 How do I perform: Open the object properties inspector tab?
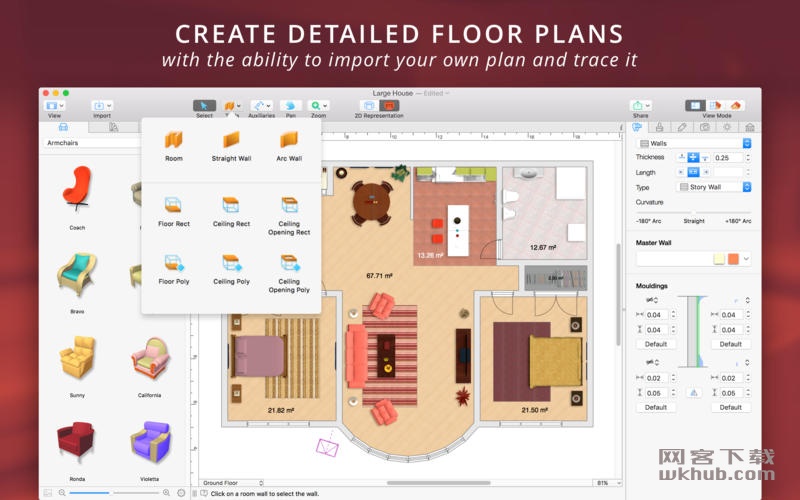pos(637,127)
